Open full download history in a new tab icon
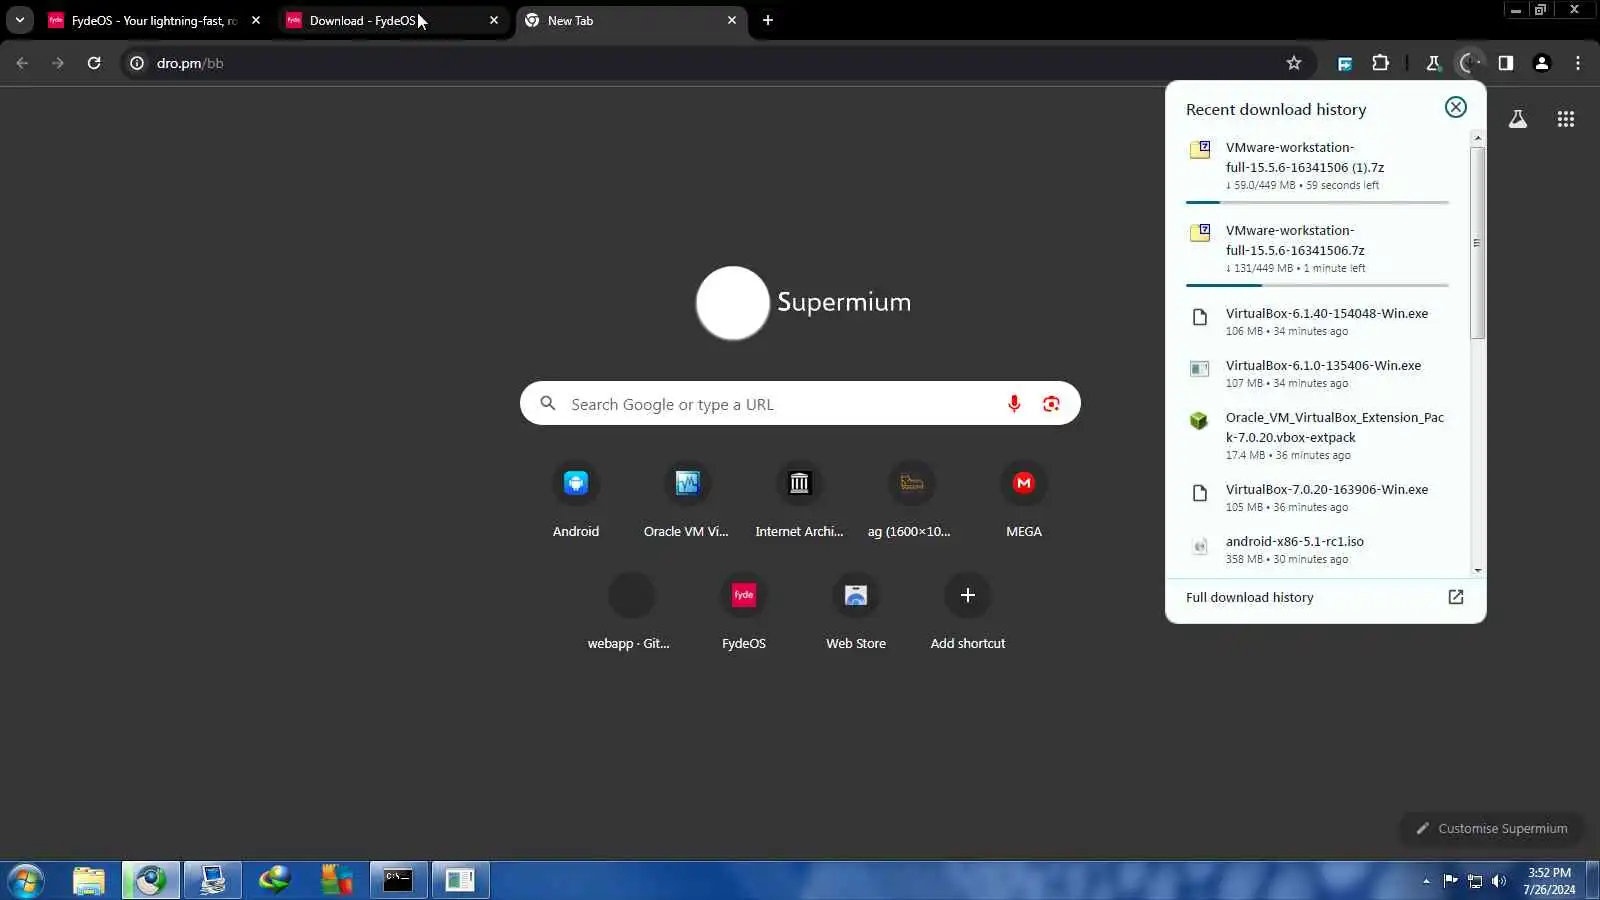 coord(1456,597)
